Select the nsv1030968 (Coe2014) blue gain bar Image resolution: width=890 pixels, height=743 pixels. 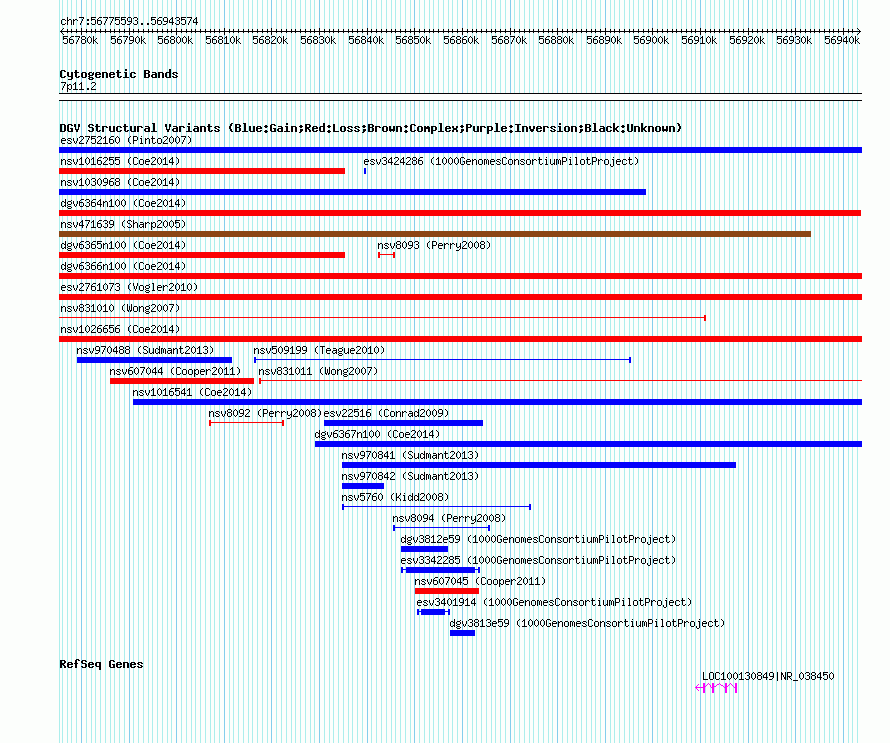click(352, 192)
